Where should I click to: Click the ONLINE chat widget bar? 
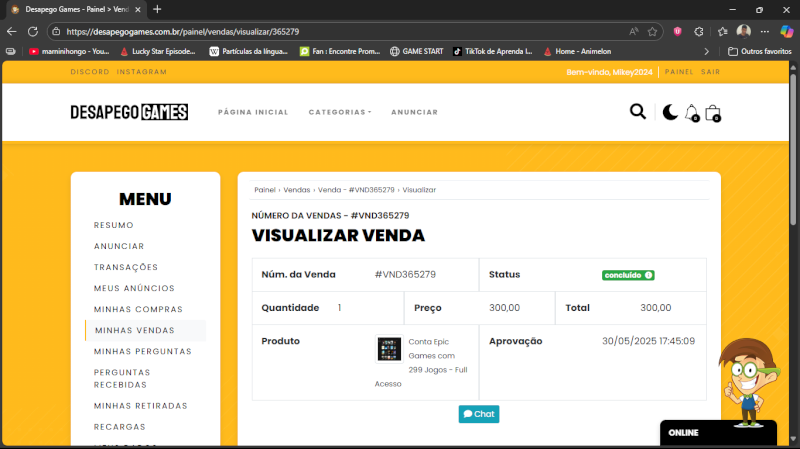718,433
